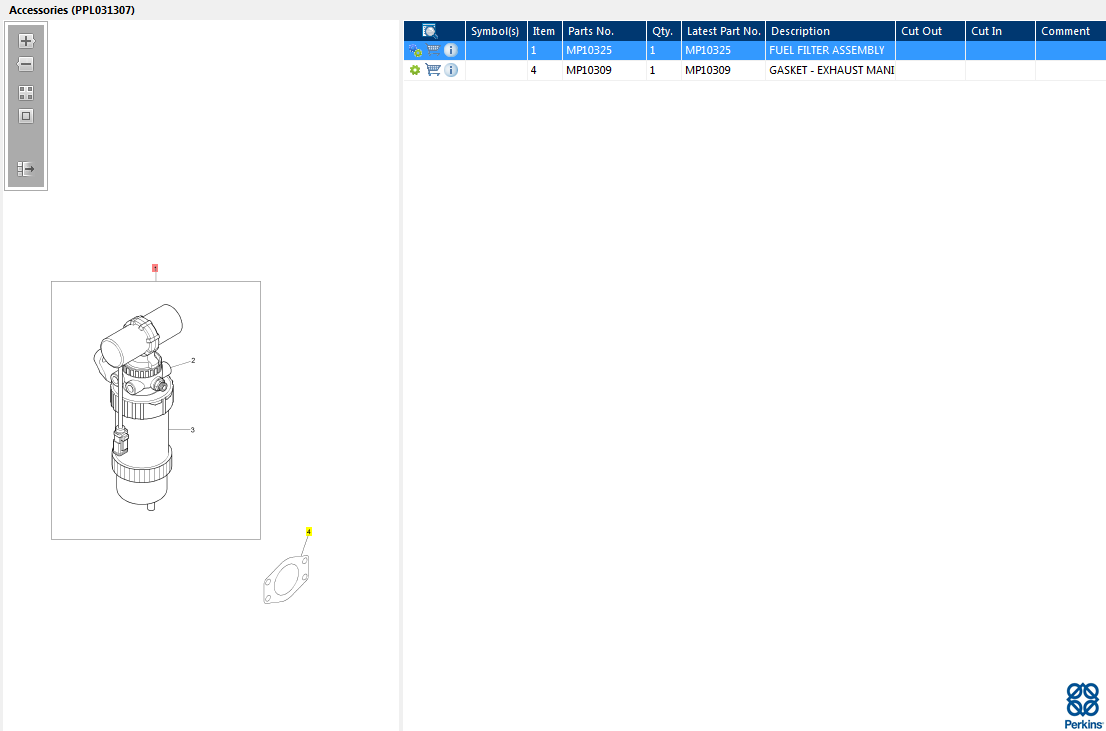Click item number 4 cell

point(545,71)
